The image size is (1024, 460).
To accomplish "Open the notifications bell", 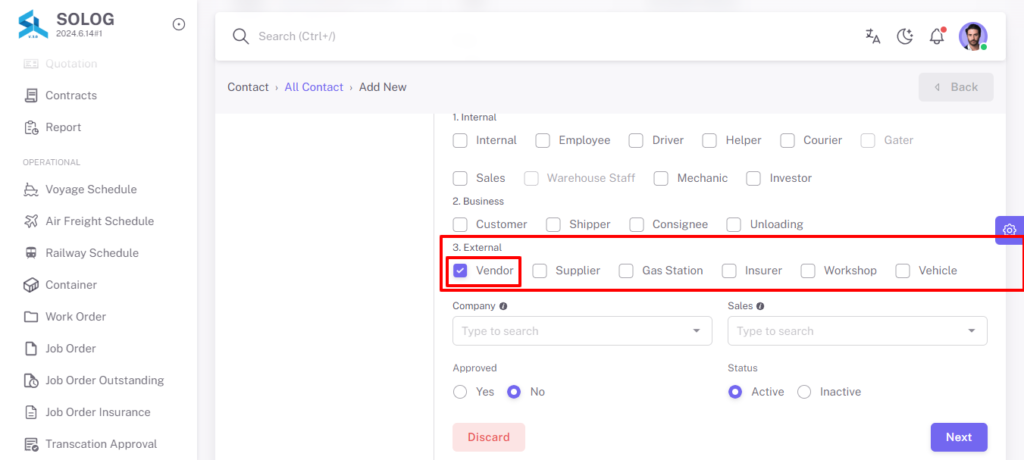I will [x=937, y=36].
